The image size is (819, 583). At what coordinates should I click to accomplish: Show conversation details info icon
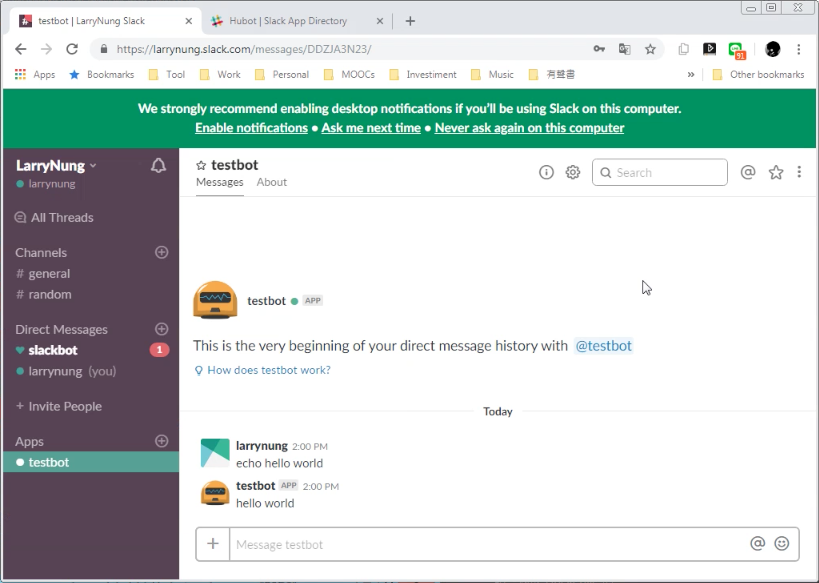click(x=546, y=172)
